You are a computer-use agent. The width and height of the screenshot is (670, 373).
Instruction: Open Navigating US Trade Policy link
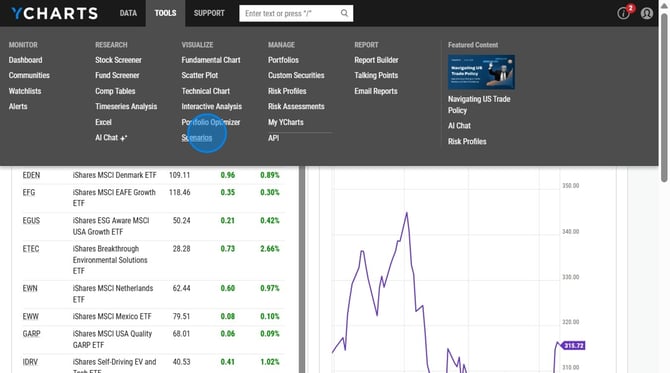479,105
